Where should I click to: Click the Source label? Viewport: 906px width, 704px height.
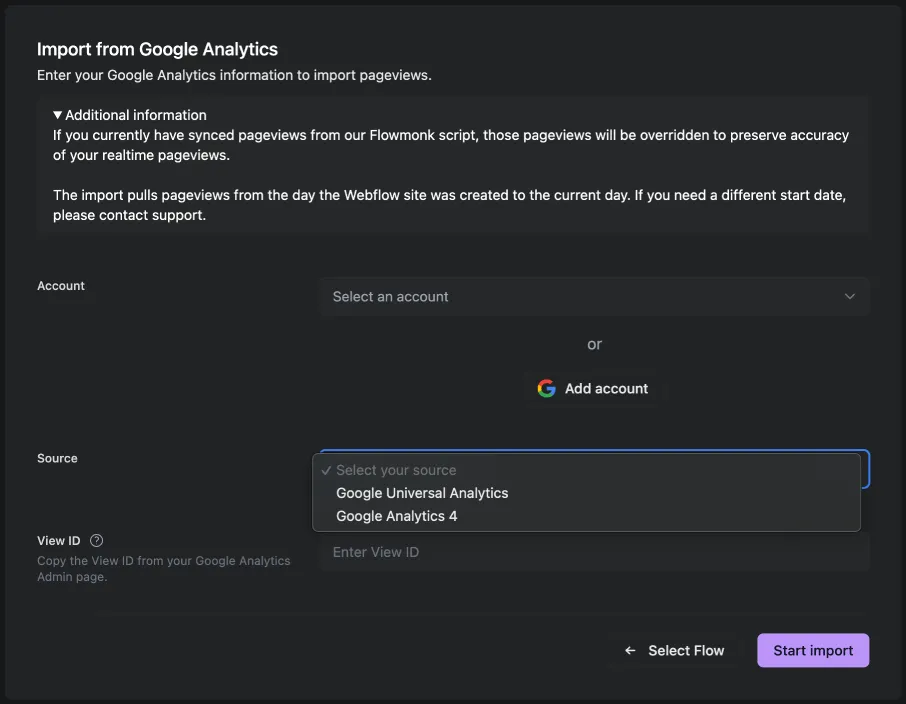pos(57,458)
